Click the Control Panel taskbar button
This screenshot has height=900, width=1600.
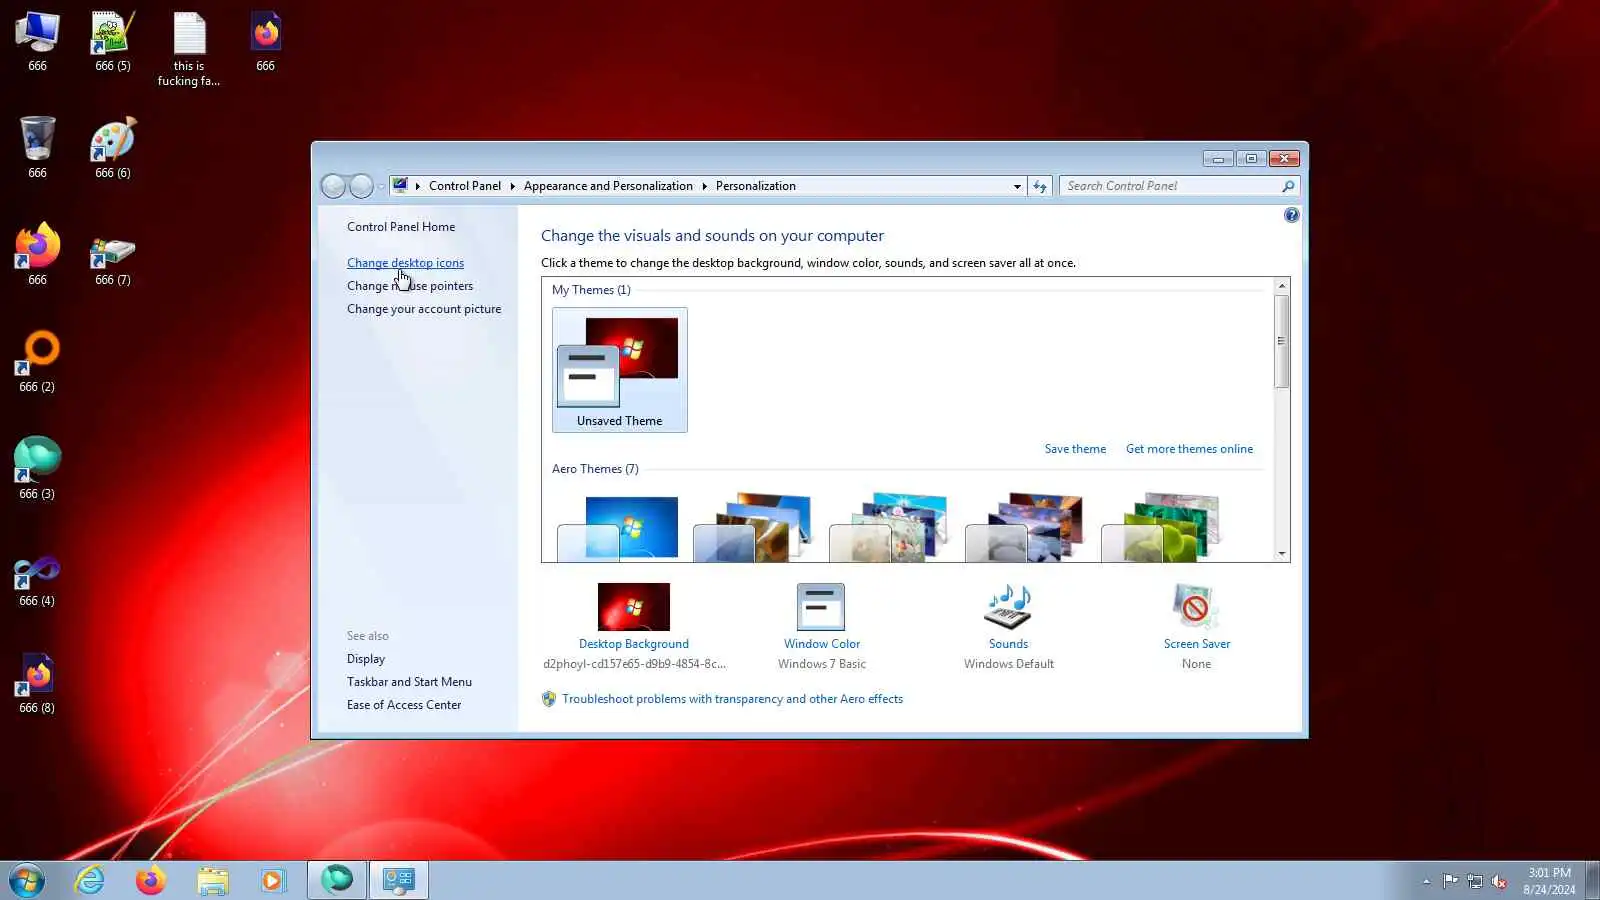click(x=399, y=880)
